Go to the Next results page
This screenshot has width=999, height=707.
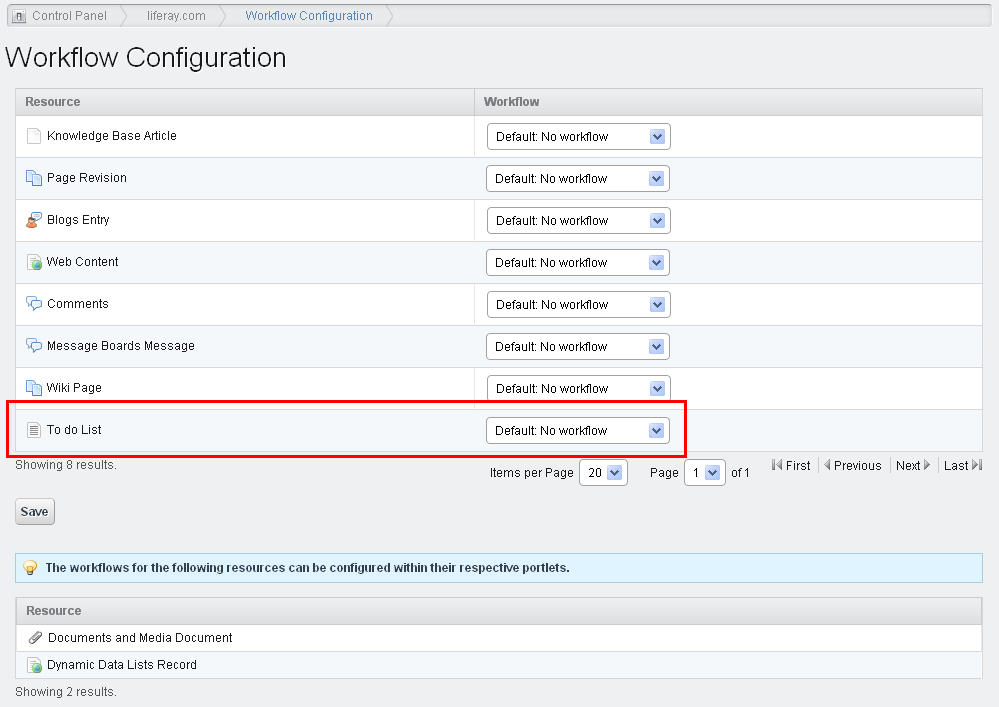pos(913,466)
